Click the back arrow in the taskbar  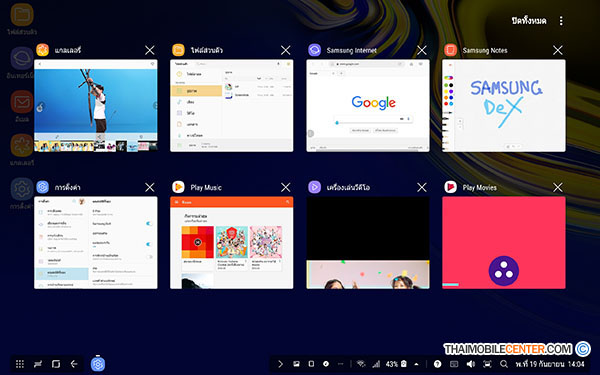pos(74,364)
